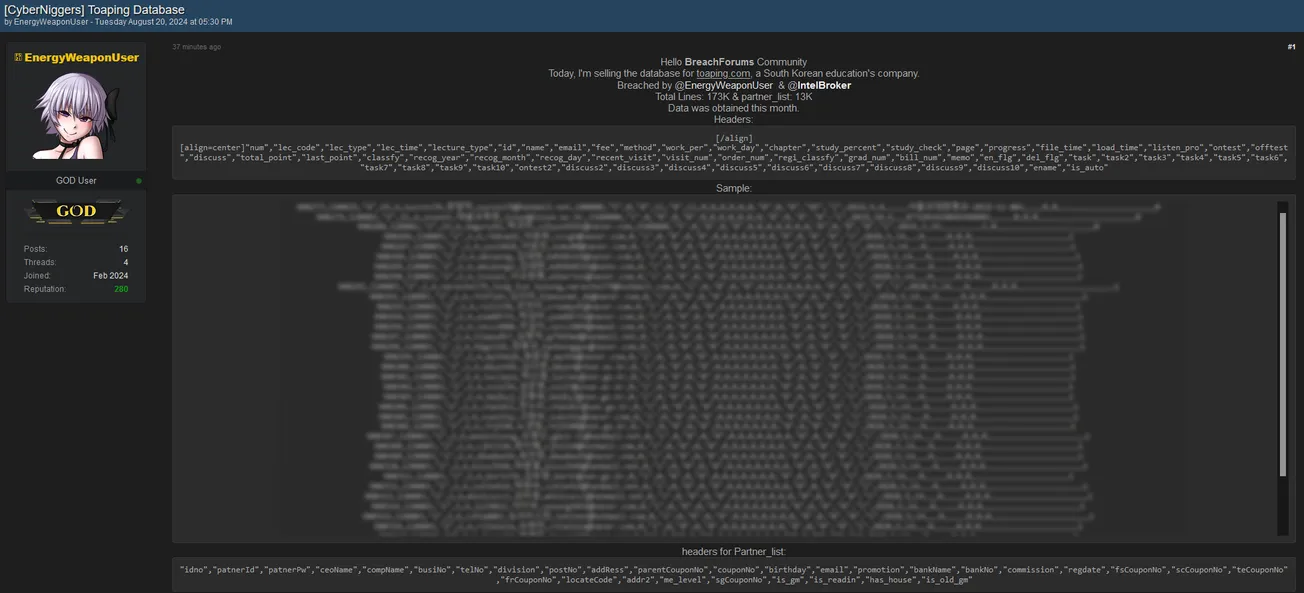Screen dimensions: 1304x593
Task: Click the Reputation value 280
Action: point(120,289)
